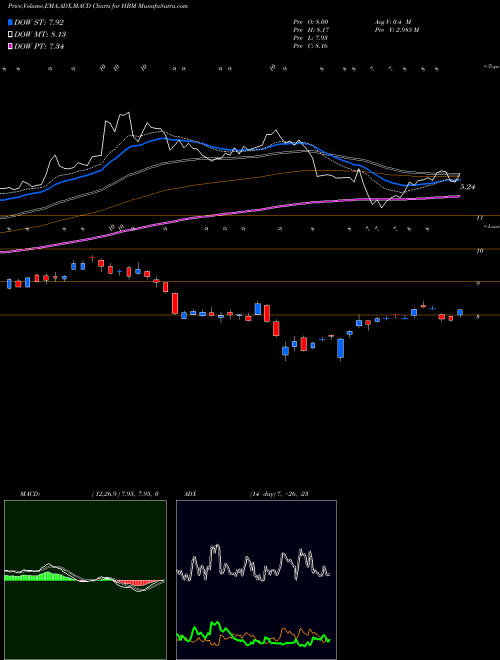Click the 'Avg V: 6.4 M' volume text
This screenshot has width=500, height=660.
point(391,22)
